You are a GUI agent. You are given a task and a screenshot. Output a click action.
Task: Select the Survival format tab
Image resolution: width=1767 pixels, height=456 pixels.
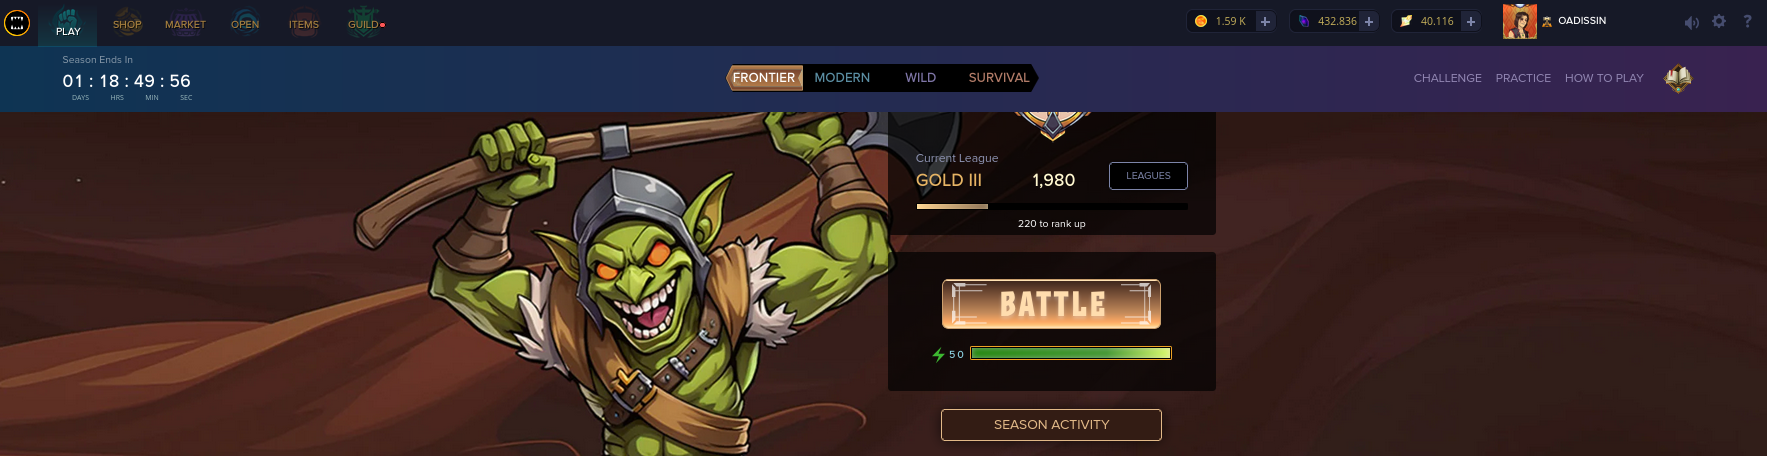click(x=999, y=78)
